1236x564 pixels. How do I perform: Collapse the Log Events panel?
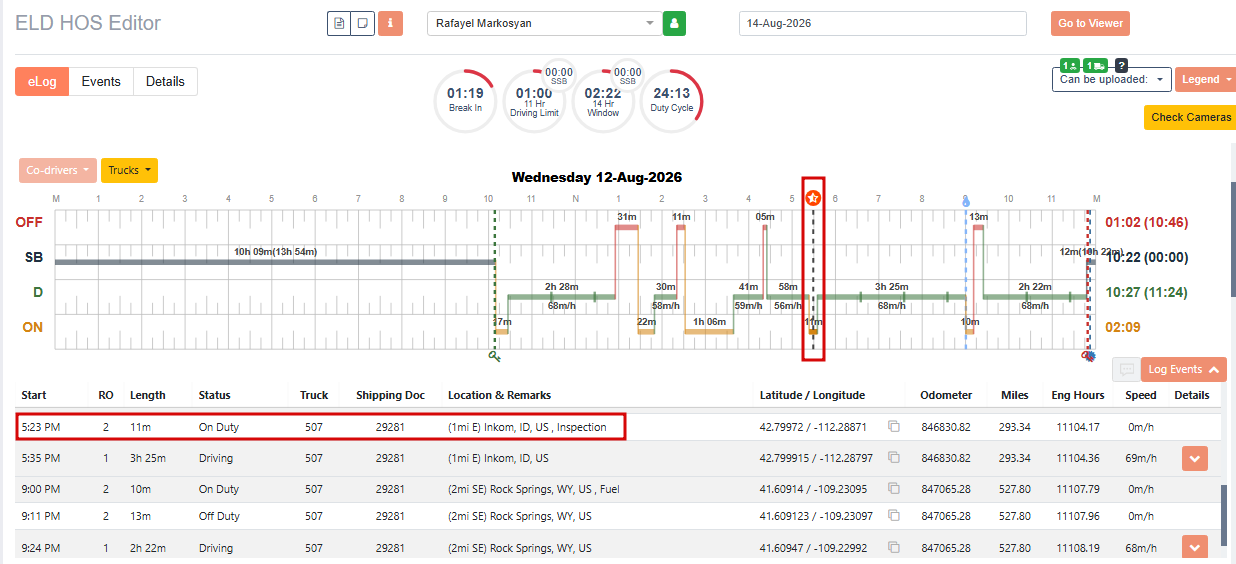click(1183, 369)
